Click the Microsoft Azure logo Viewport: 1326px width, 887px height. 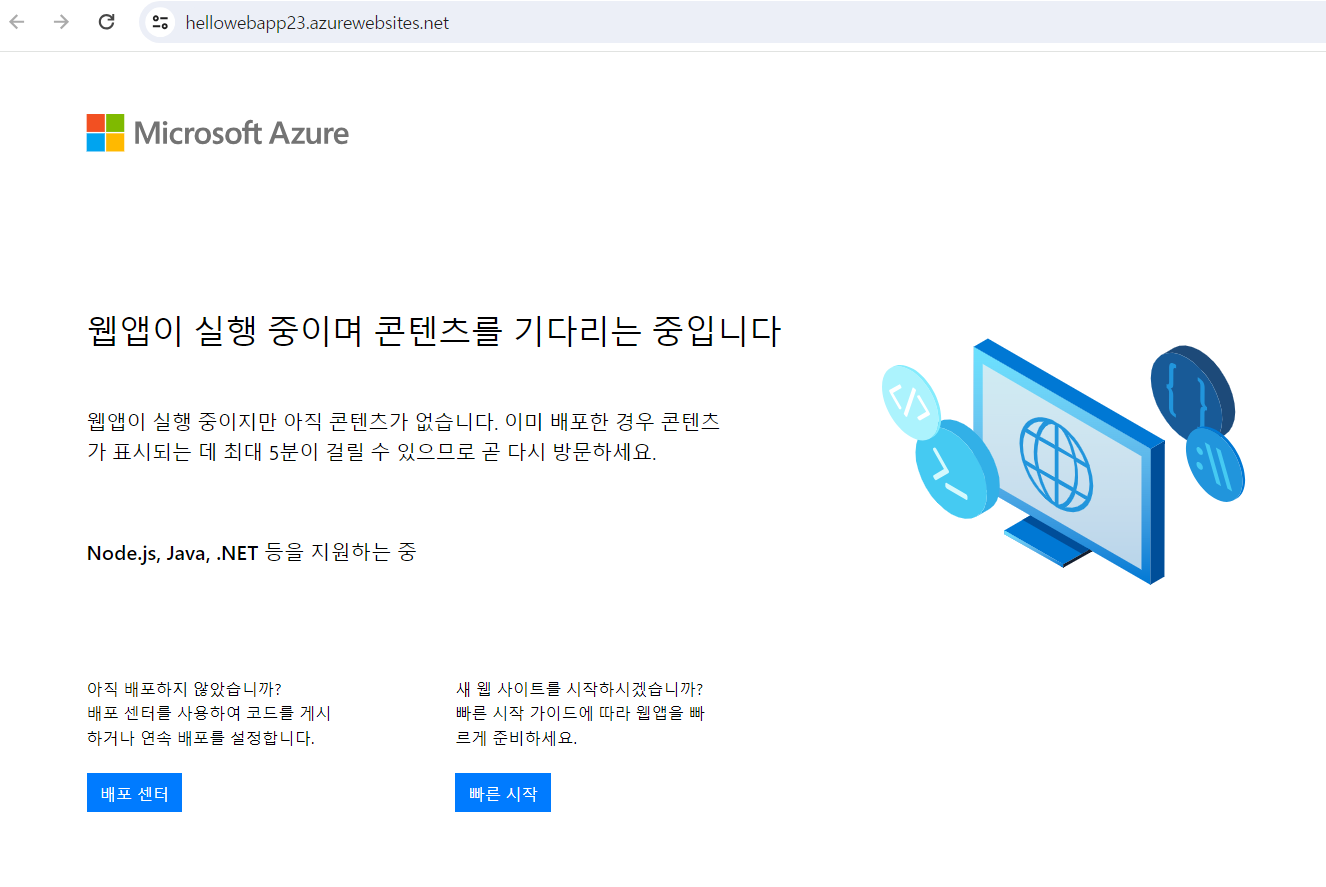point(218,133)
